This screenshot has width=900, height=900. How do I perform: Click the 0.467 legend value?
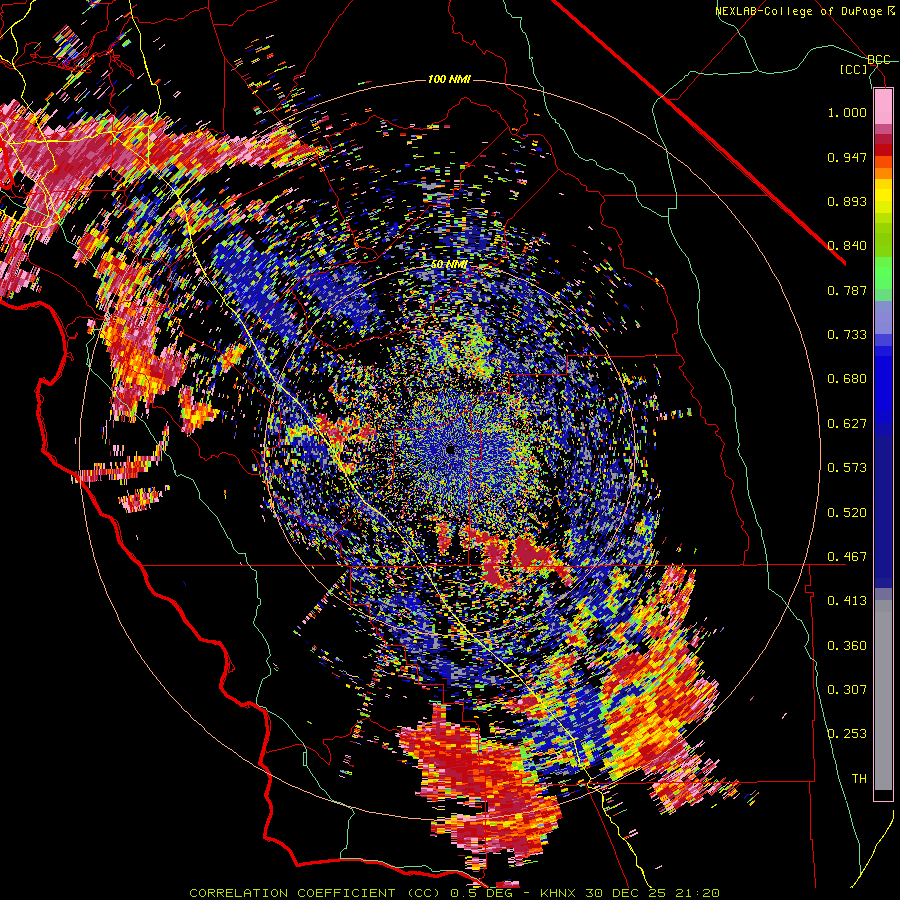pyautogui.click(x=847, y=557)
